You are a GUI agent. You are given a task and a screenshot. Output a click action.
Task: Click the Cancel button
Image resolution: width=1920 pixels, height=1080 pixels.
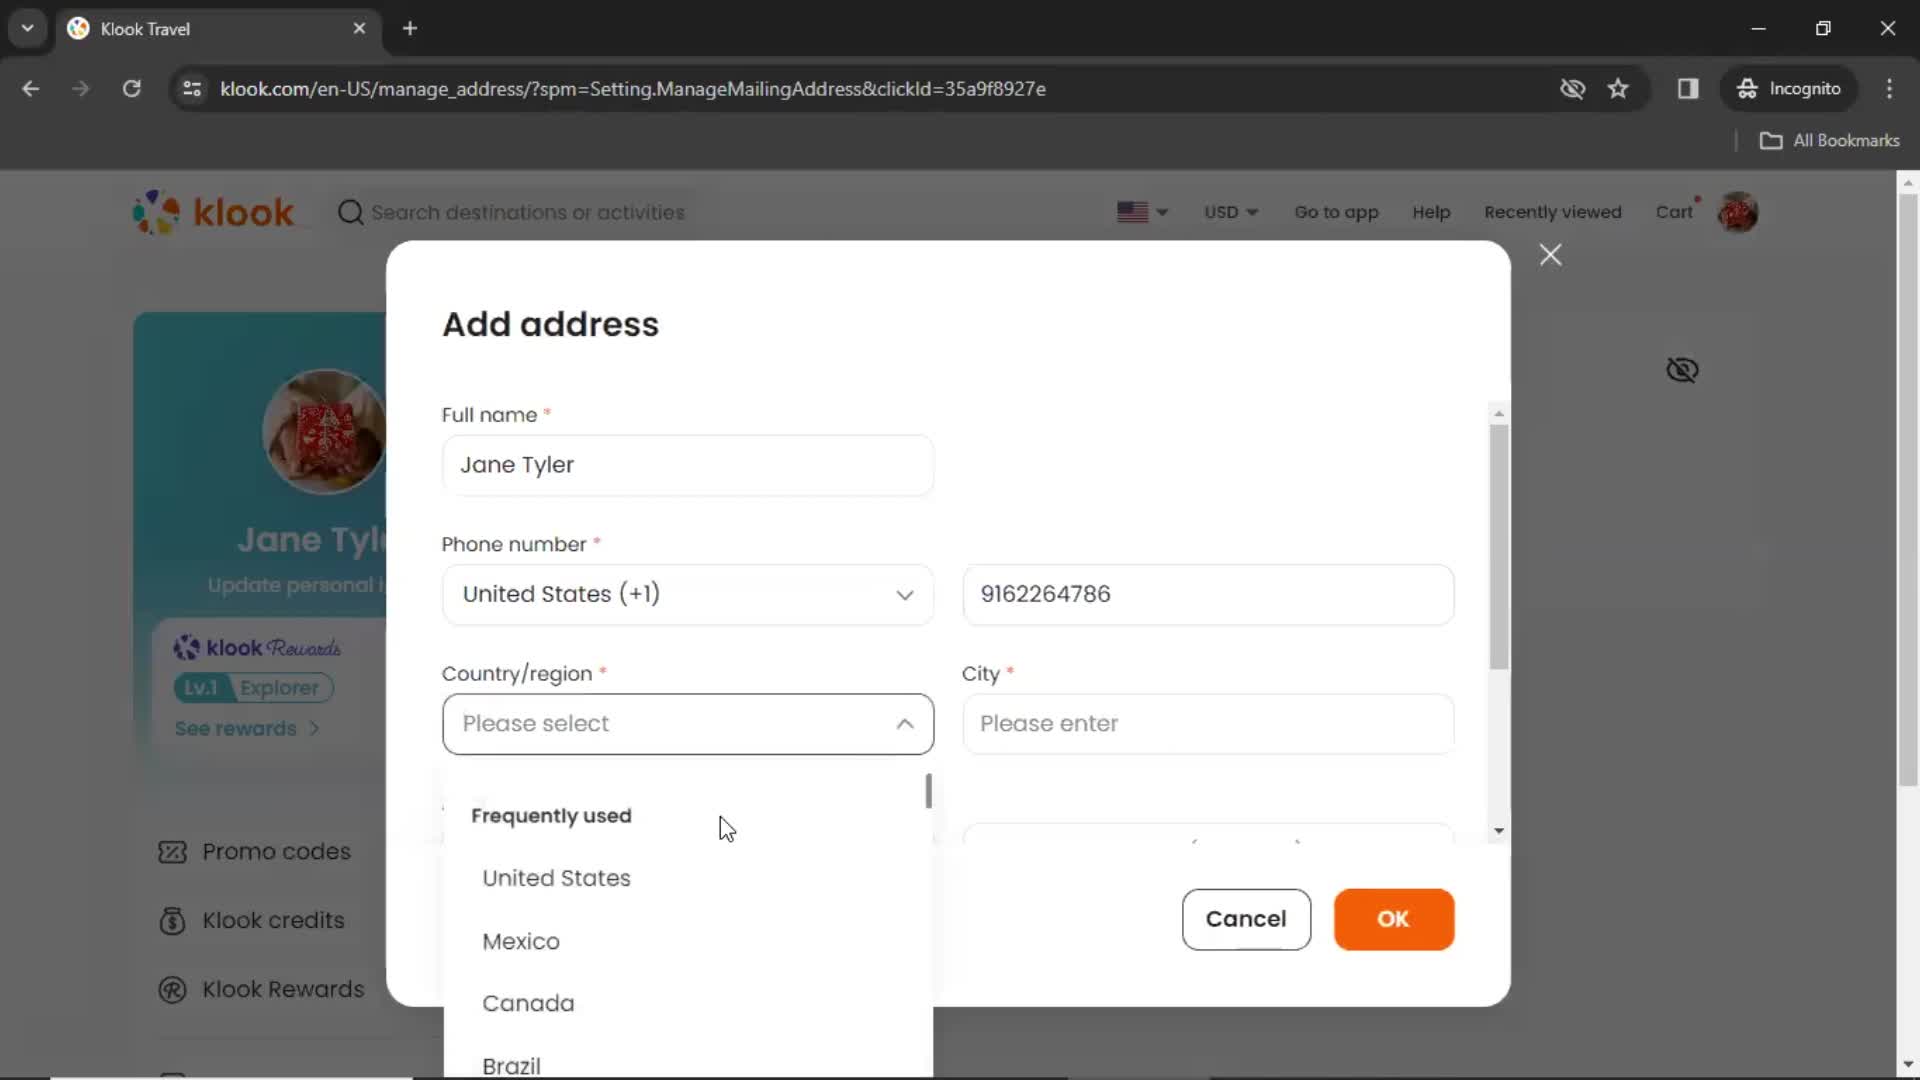pos(1246,918)
